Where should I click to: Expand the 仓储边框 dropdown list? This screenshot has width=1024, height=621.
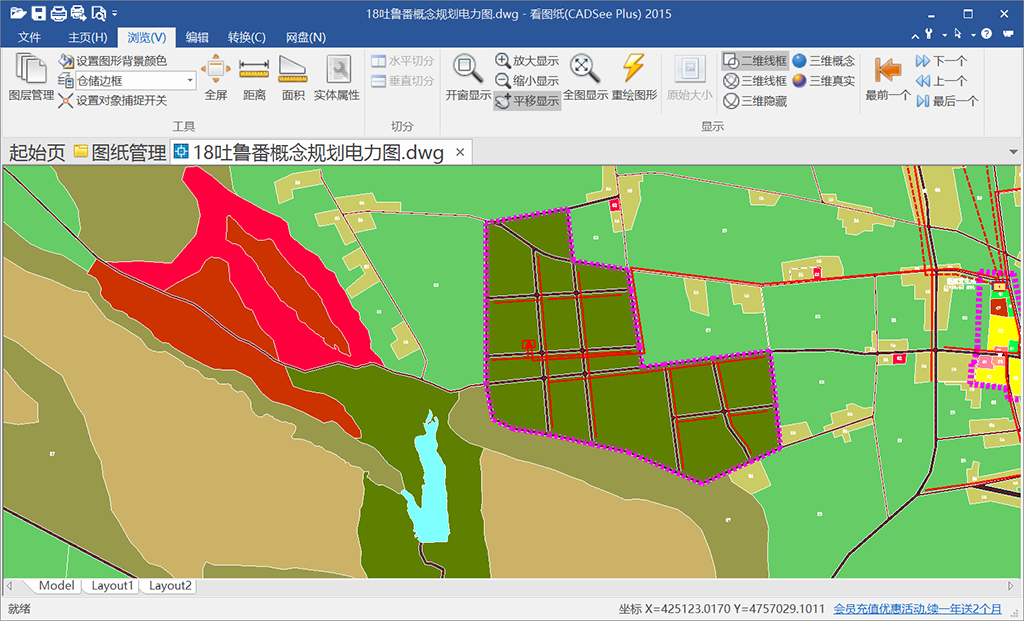(x=190, y=81)
